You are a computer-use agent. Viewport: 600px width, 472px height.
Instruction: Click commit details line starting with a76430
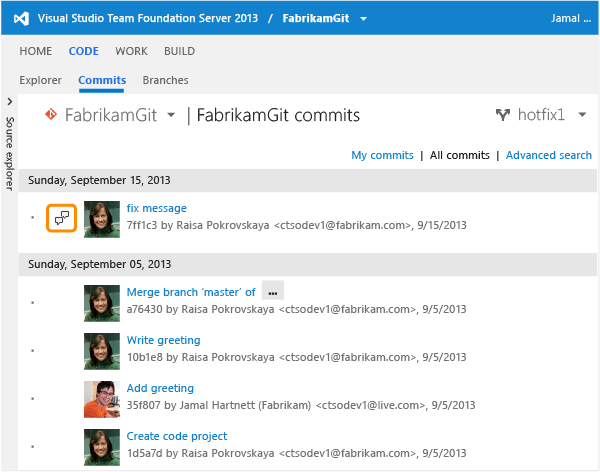click(297, 309)
